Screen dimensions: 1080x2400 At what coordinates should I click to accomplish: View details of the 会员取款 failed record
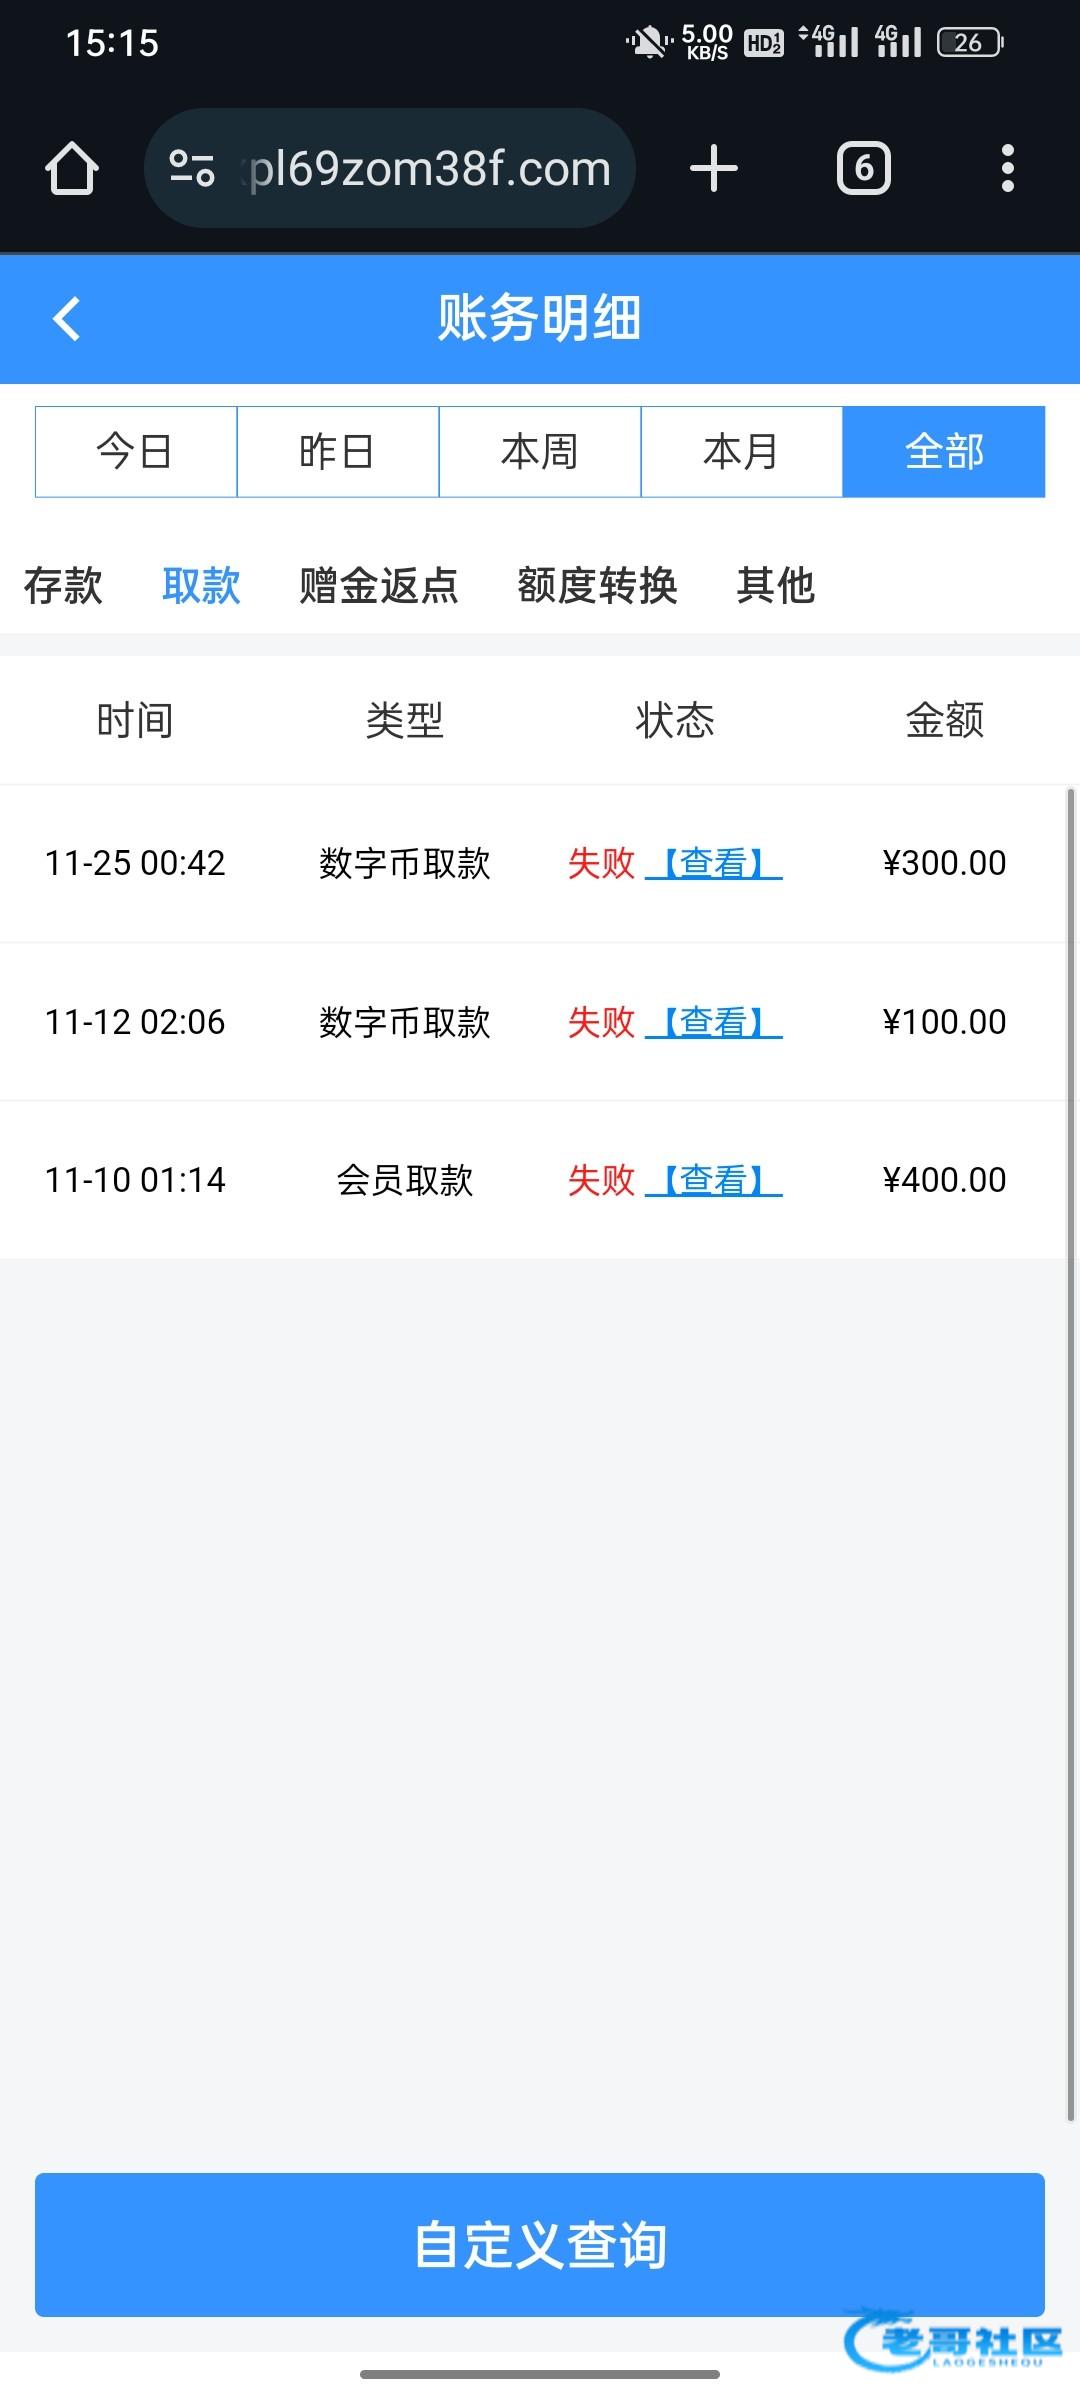tap(714, 1180)
